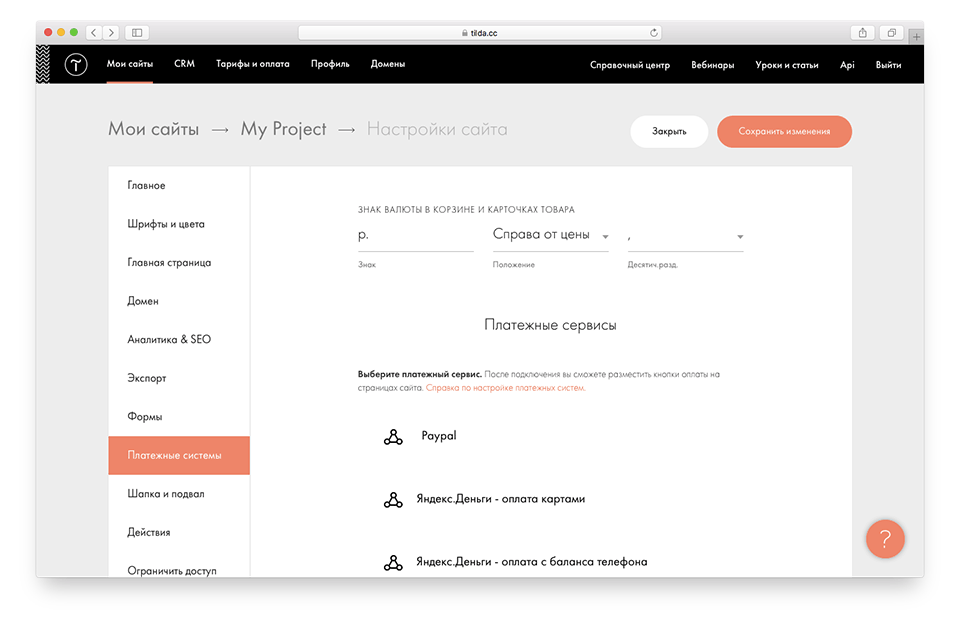
Task: Click the browser sidebar toggle icon
Action: point(136,31)
